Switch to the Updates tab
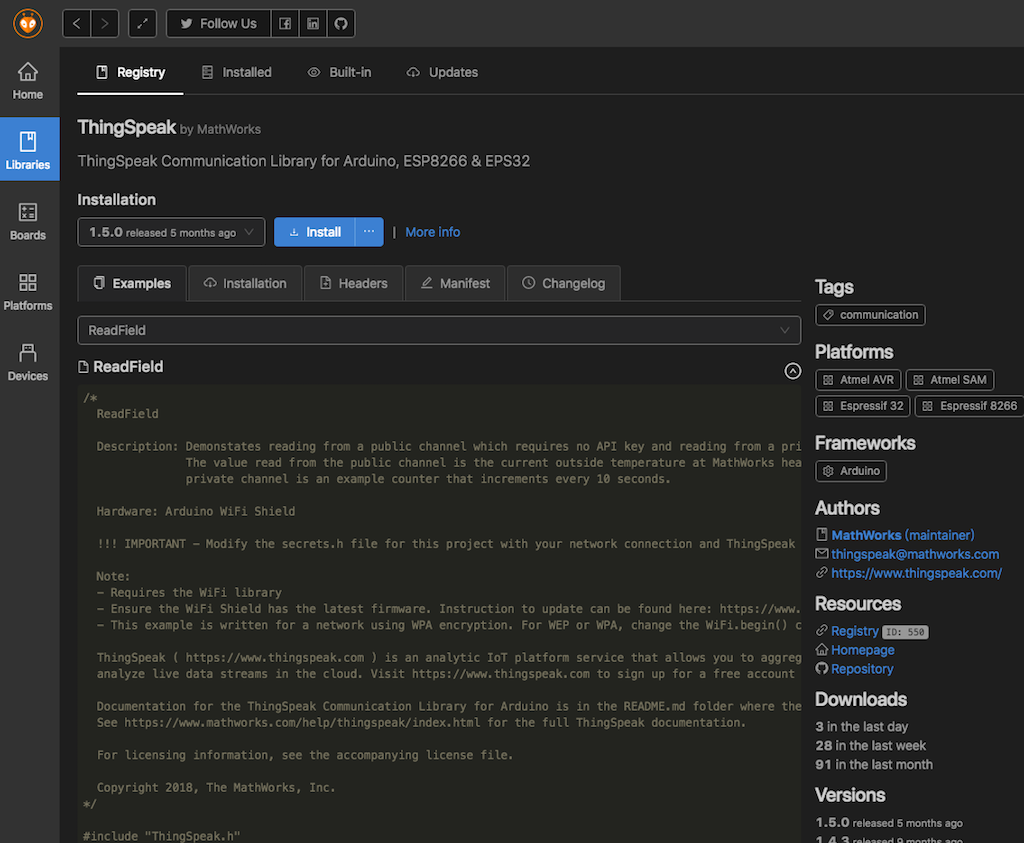 coord(442,72)
